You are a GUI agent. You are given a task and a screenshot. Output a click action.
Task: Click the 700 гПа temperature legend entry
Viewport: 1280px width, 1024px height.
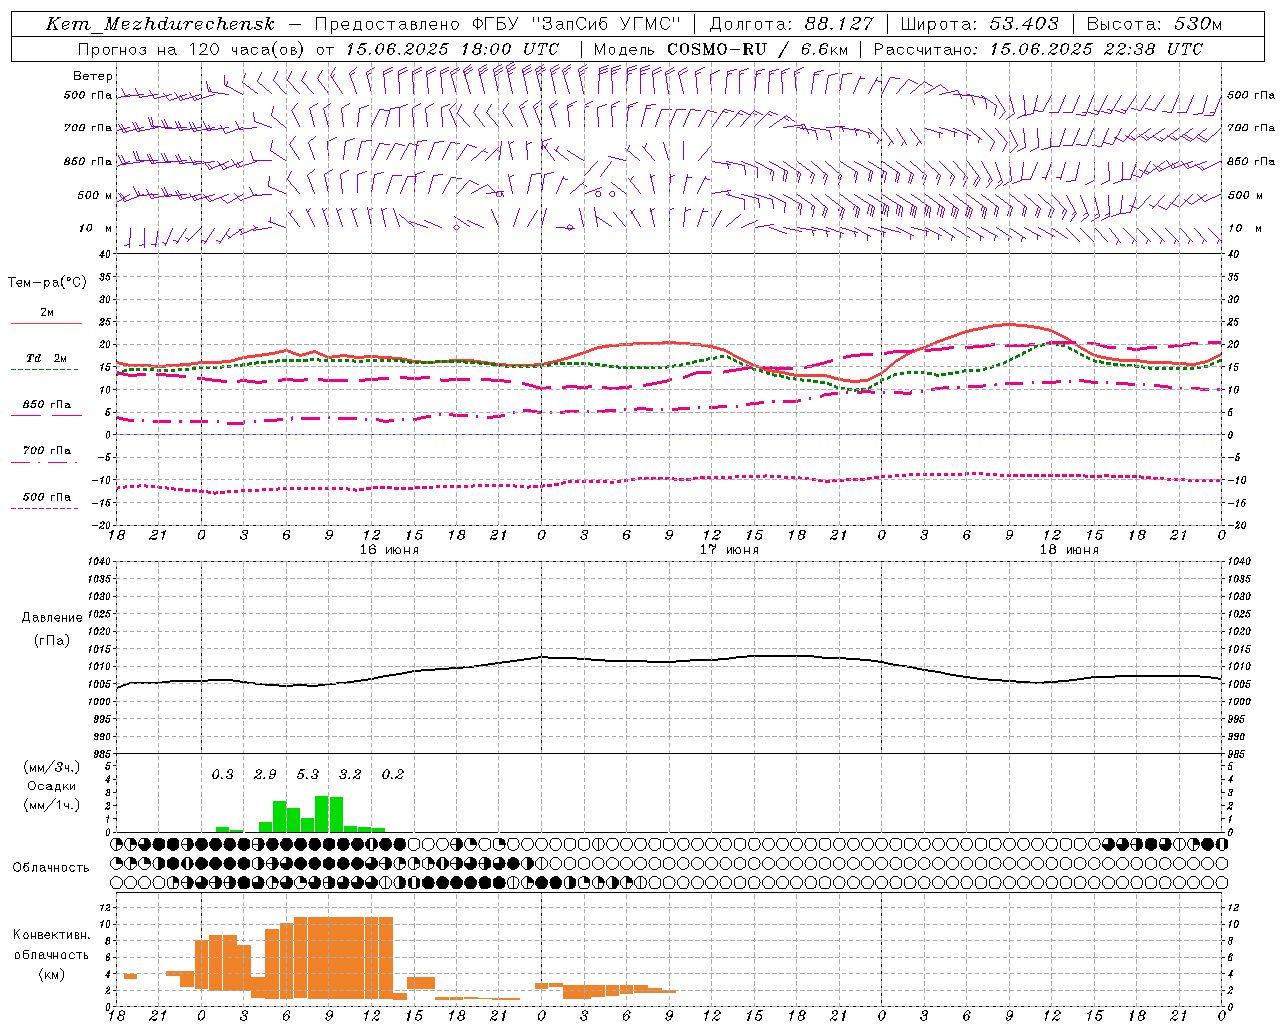pos(46,451)
